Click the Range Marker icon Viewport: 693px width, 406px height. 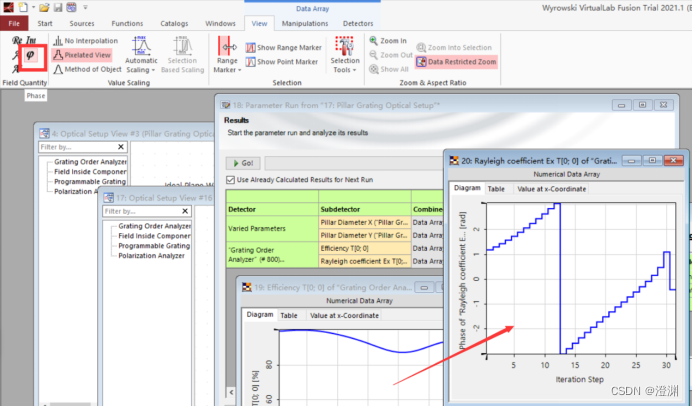[x=227, y=46]
